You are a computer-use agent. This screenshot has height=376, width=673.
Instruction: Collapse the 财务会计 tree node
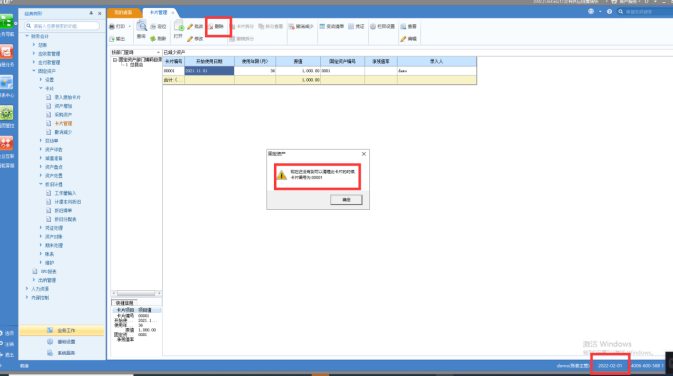coord(27,36)
